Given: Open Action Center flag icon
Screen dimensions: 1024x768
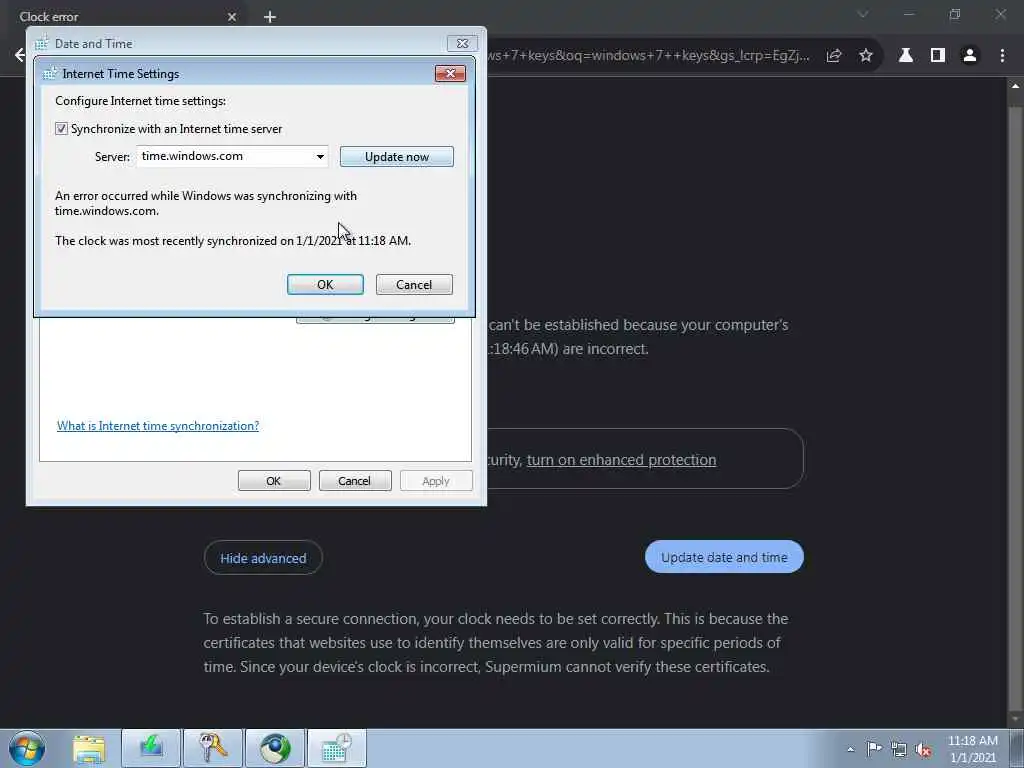Looking at the screenshot, I should click(874, 749).
